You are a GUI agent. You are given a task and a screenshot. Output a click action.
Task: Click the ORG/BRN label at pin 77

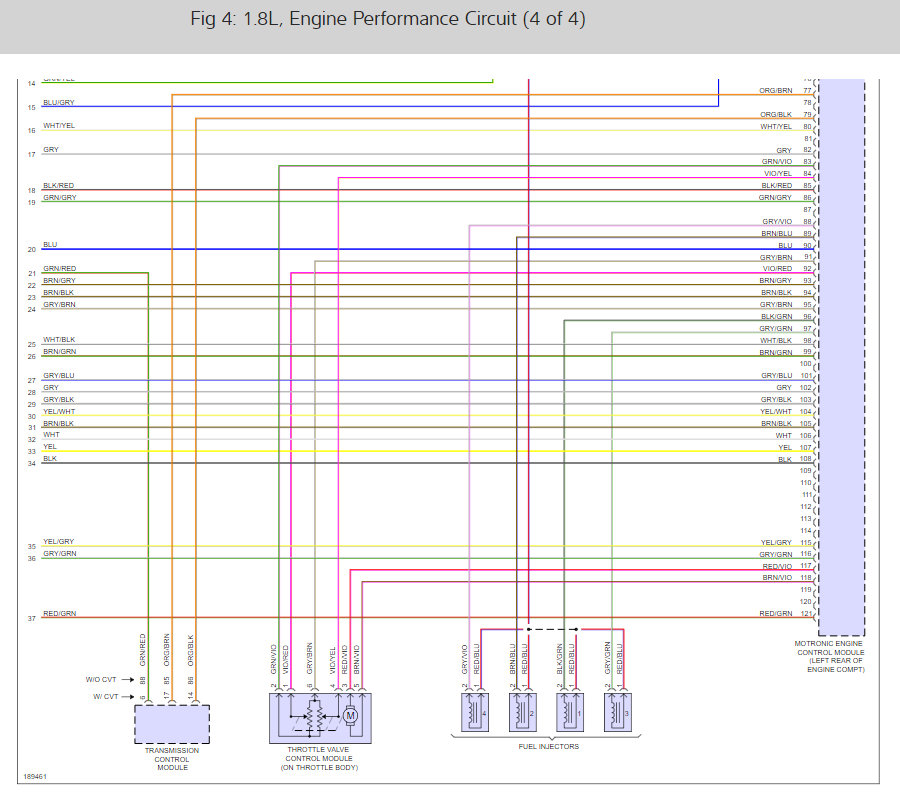(775, 91)
